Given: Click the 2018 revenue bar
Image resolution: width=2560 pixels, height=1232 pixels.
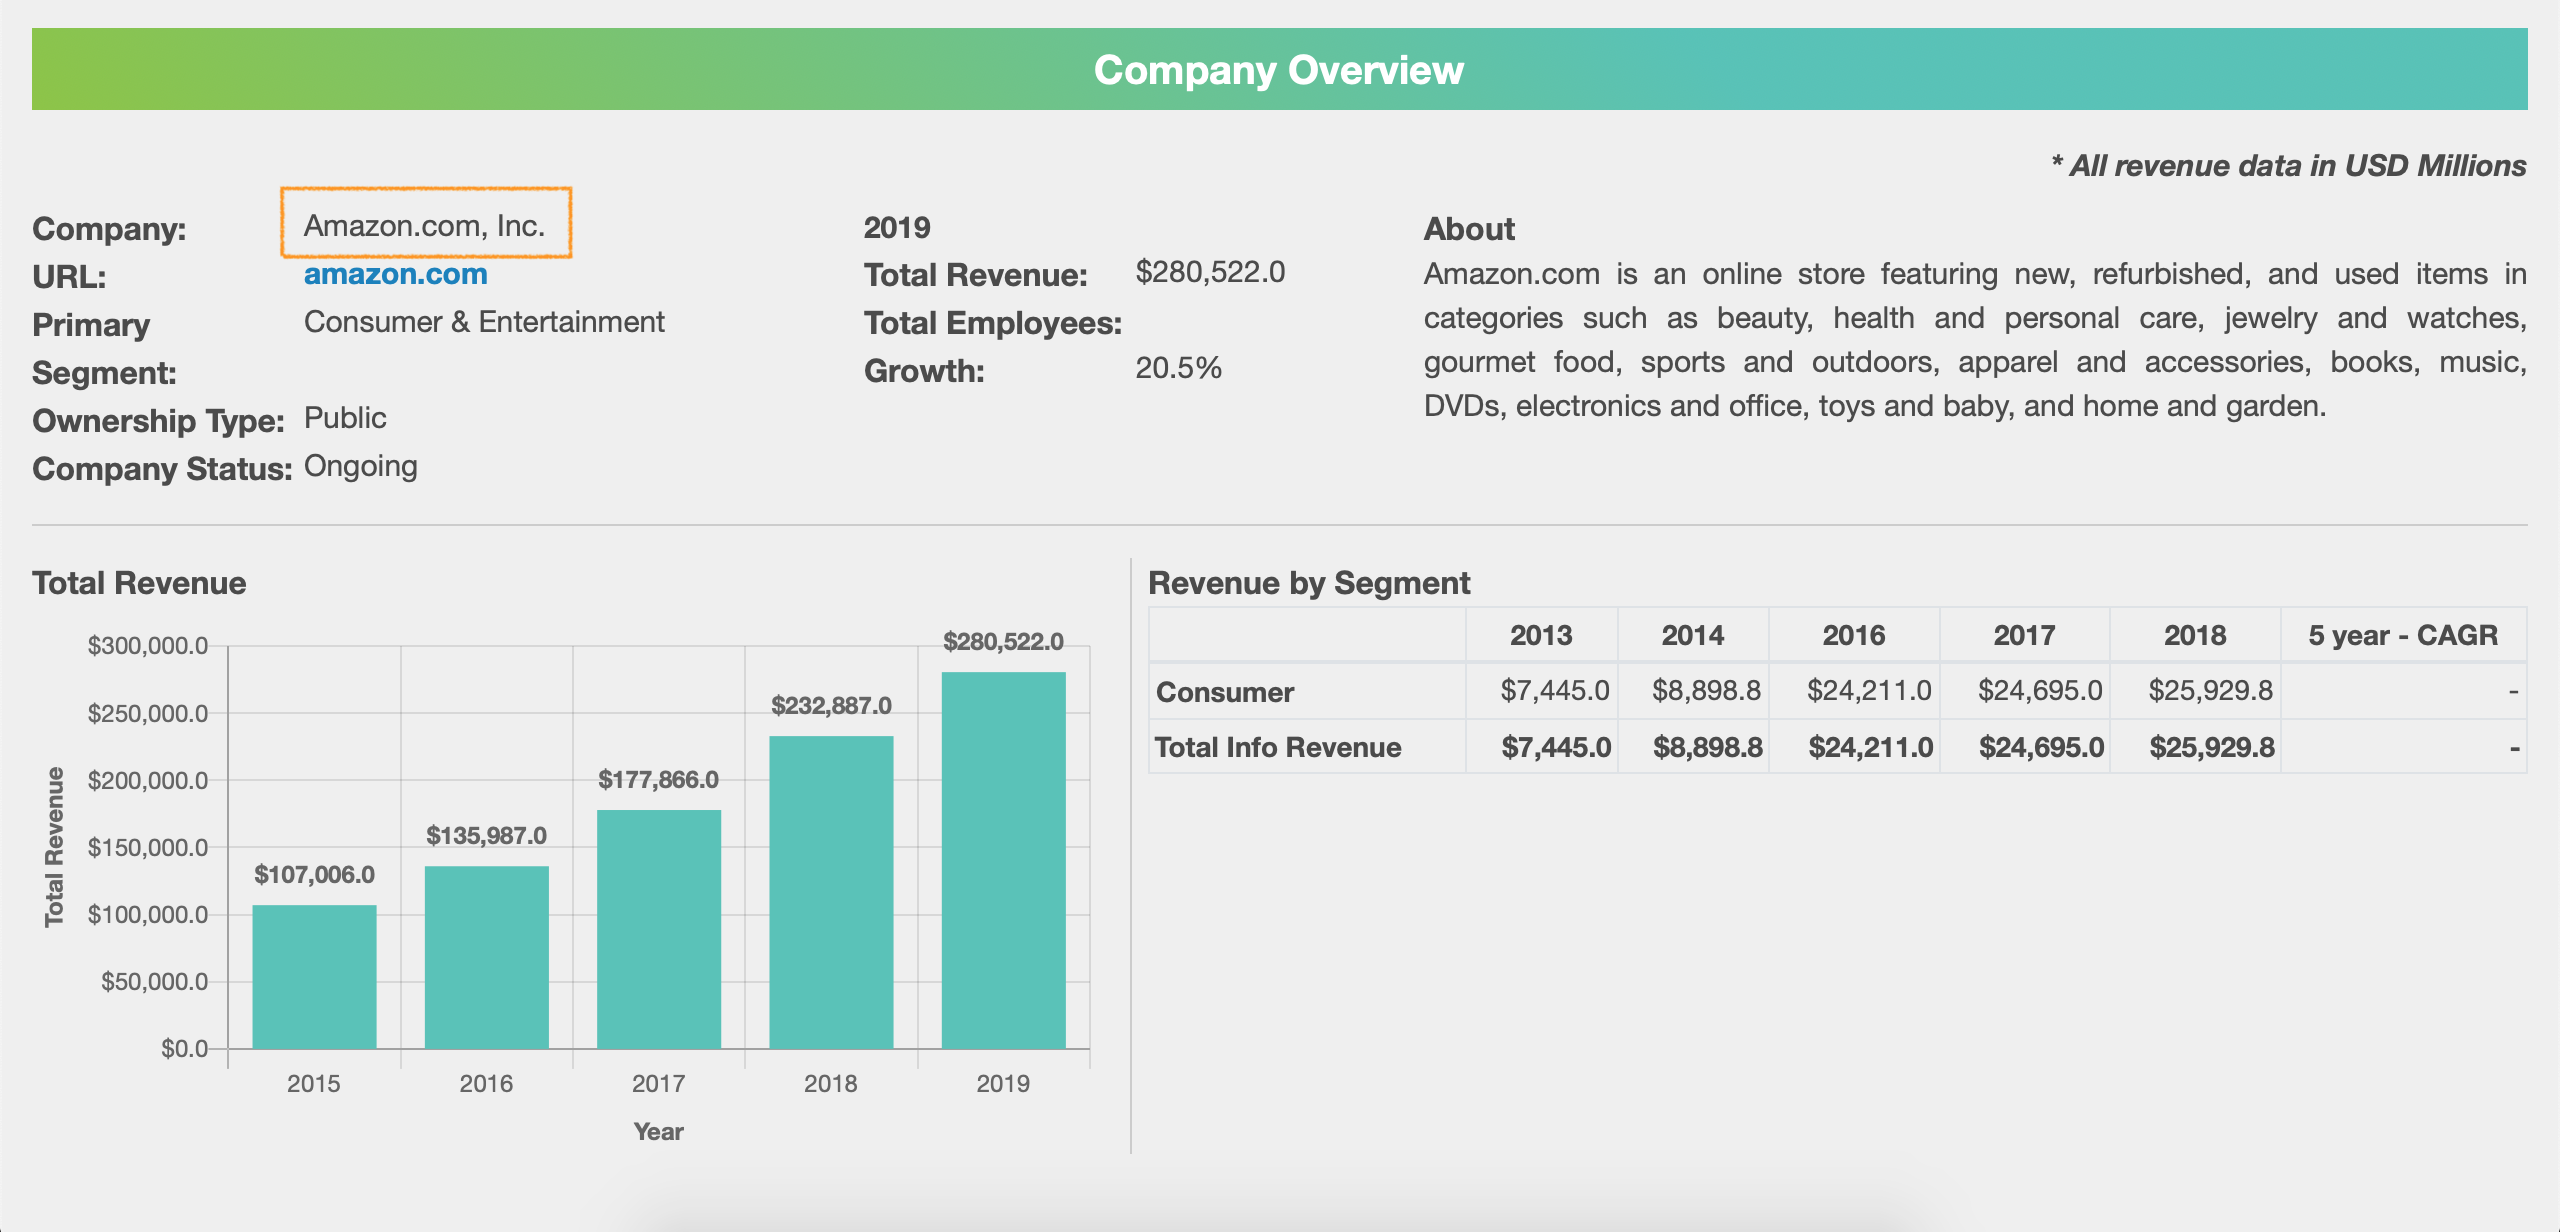Looking at the screenshot, I should coord(831,892).
